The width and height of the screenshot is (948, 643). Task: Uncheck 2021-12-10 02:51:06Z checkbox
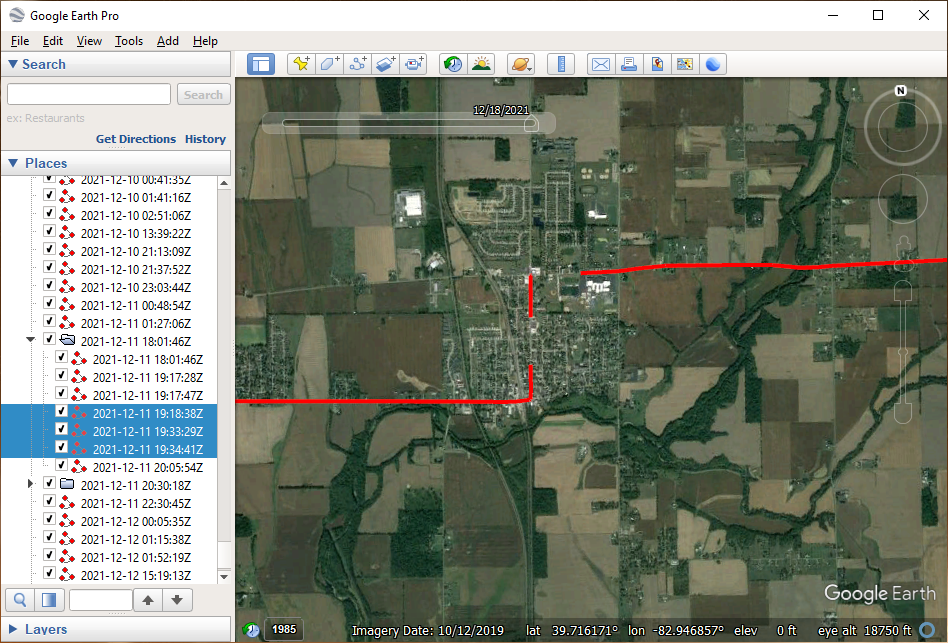click(50, 213)
